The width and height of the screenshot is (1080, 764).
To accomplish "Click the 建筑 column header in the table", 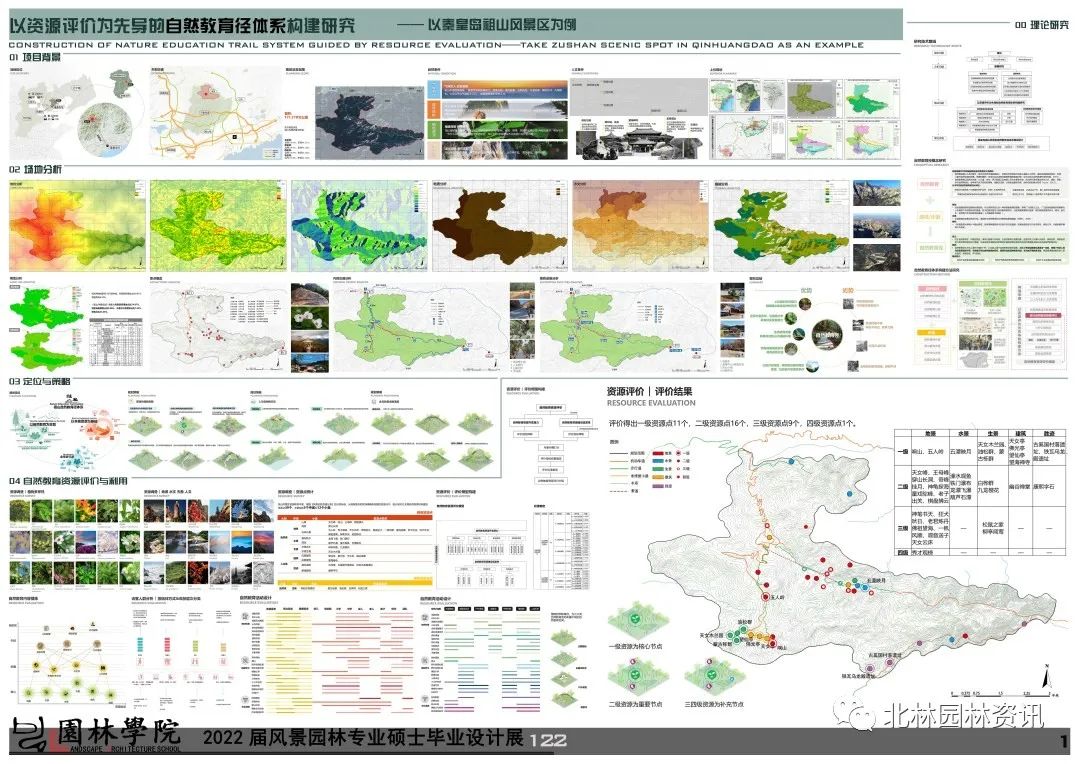I will pyautogui.click(x=1019, y=434).
